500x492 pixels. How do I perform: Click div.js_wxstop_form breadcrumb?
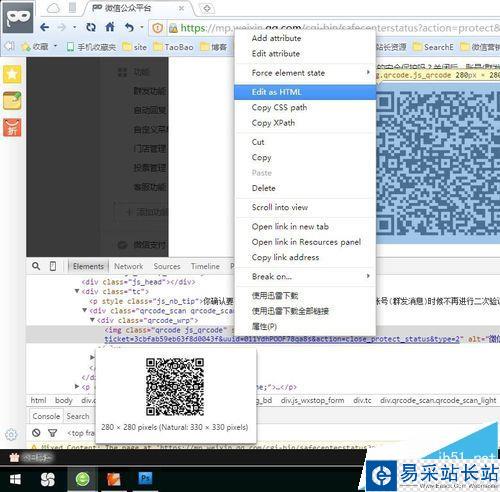tap(312, 400)
